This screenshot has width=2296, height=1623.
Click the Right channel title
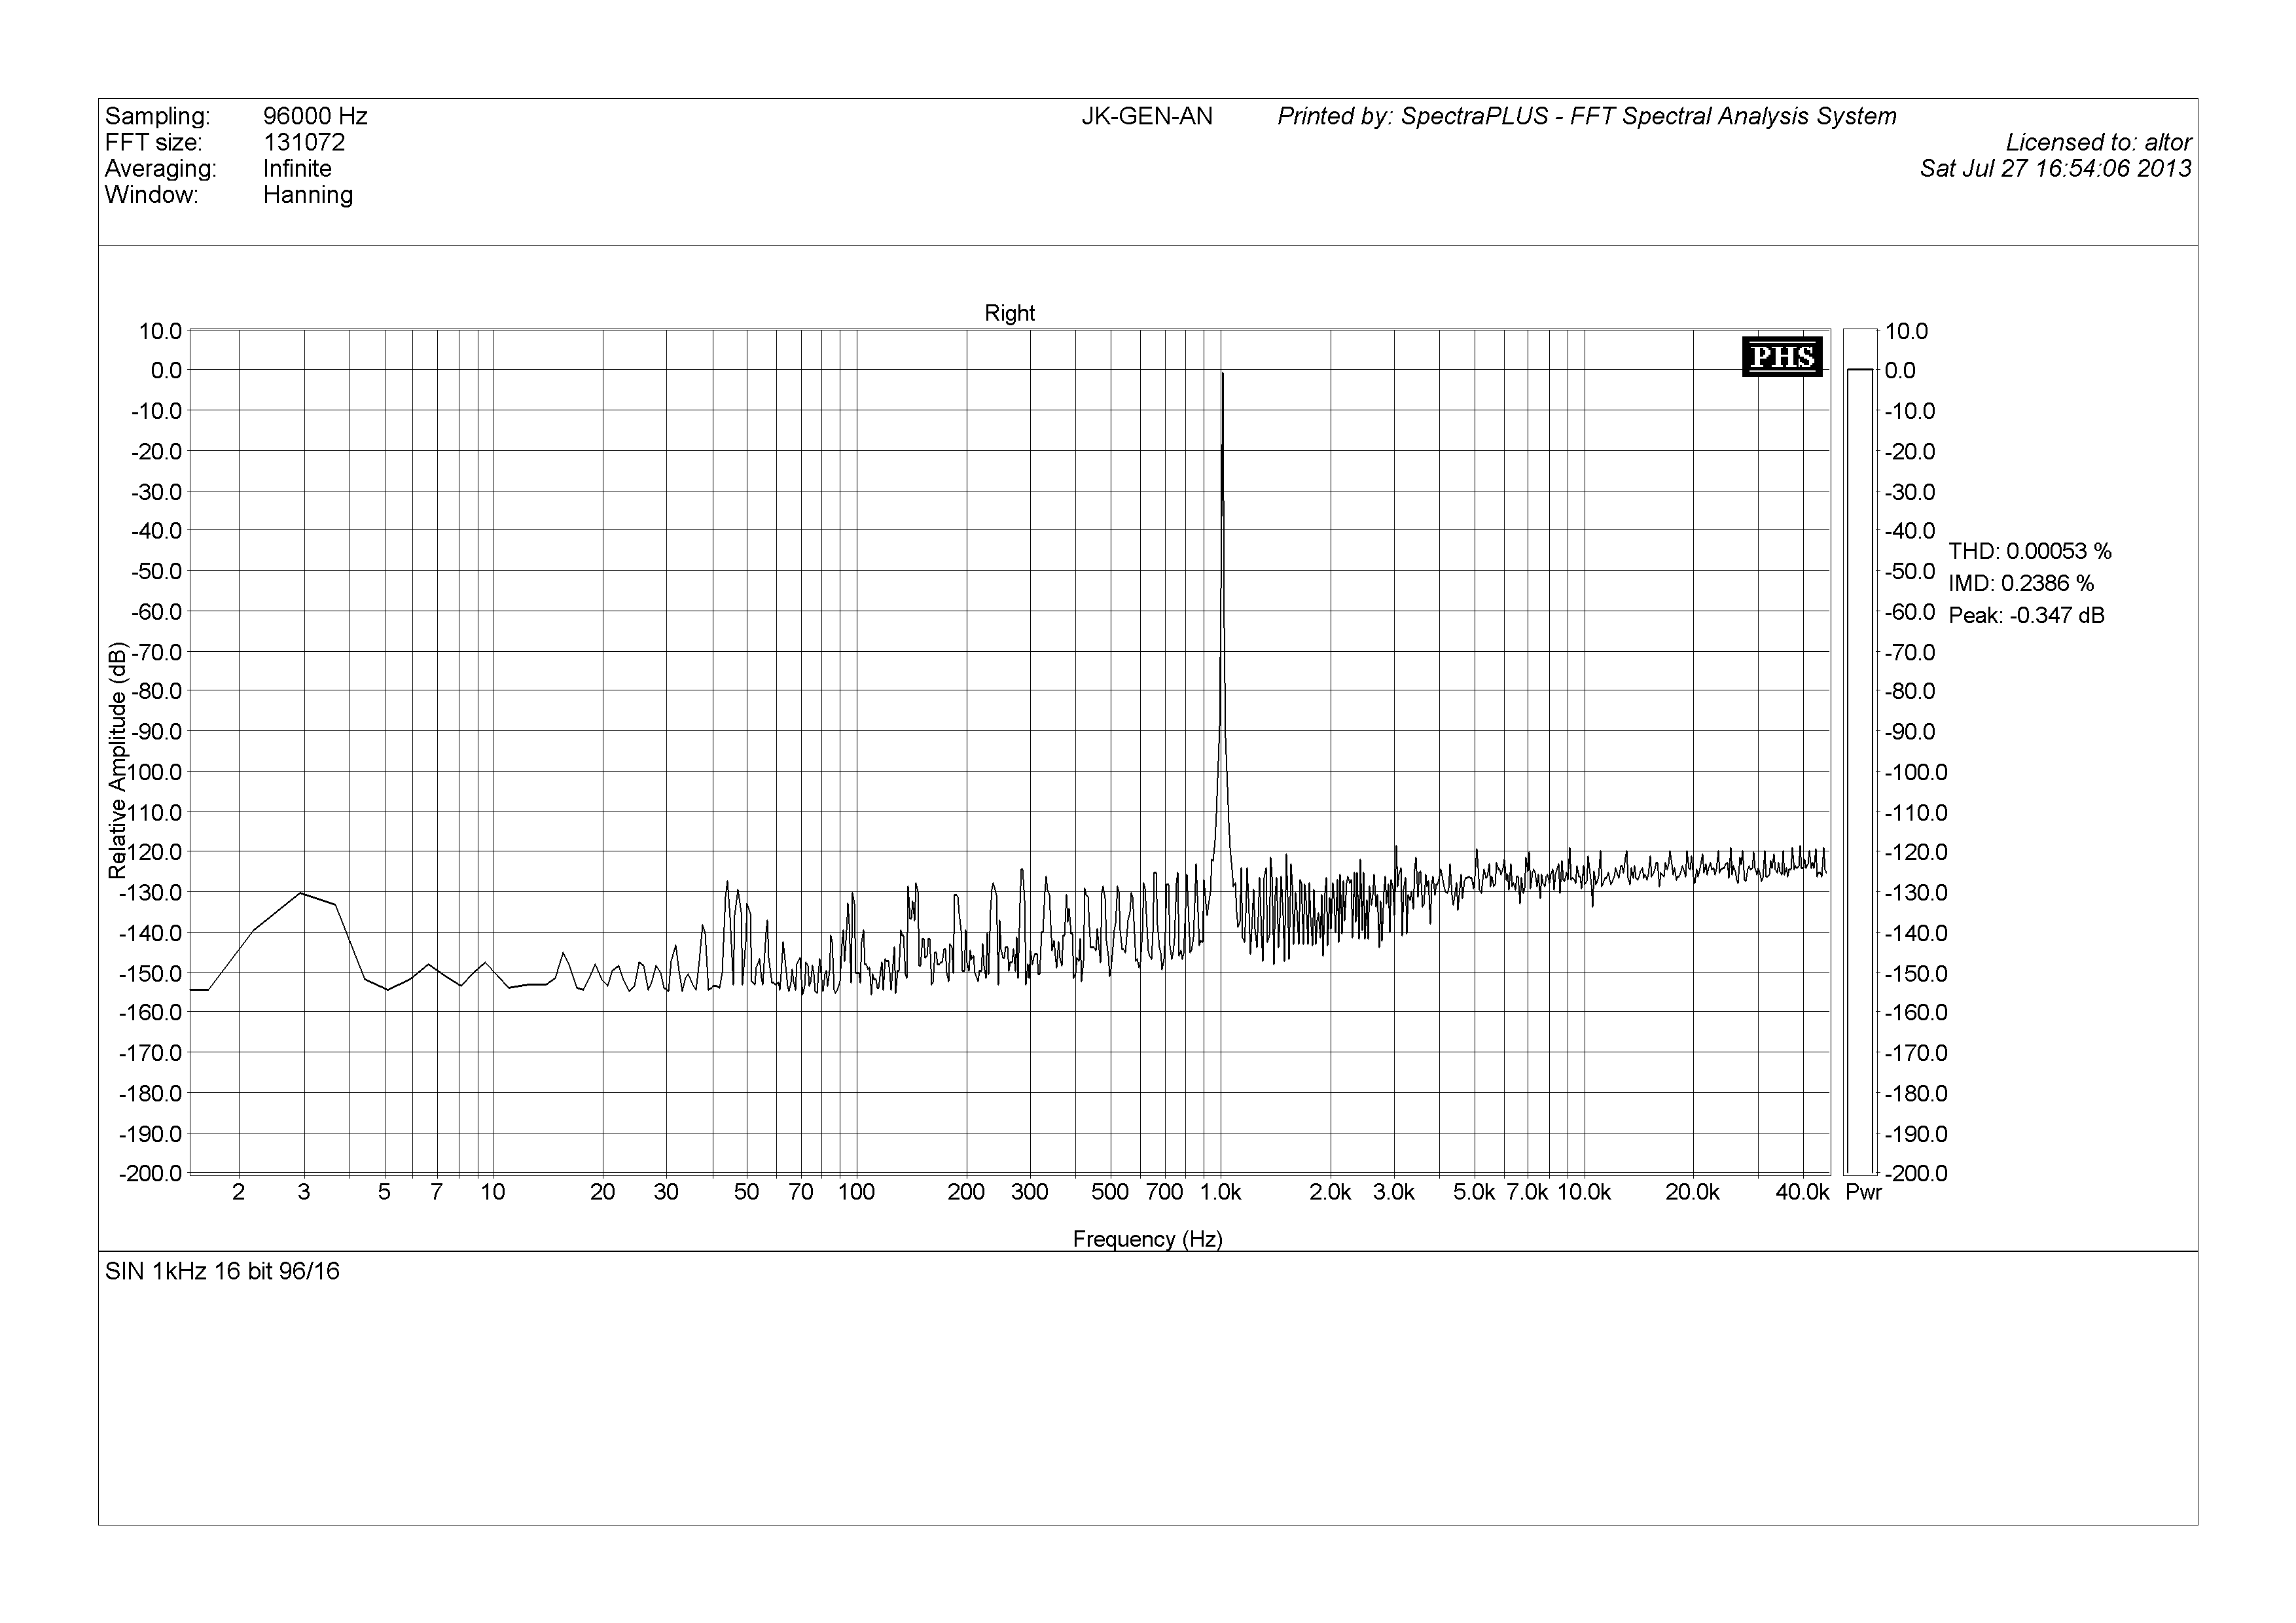tap(1009, 313)
